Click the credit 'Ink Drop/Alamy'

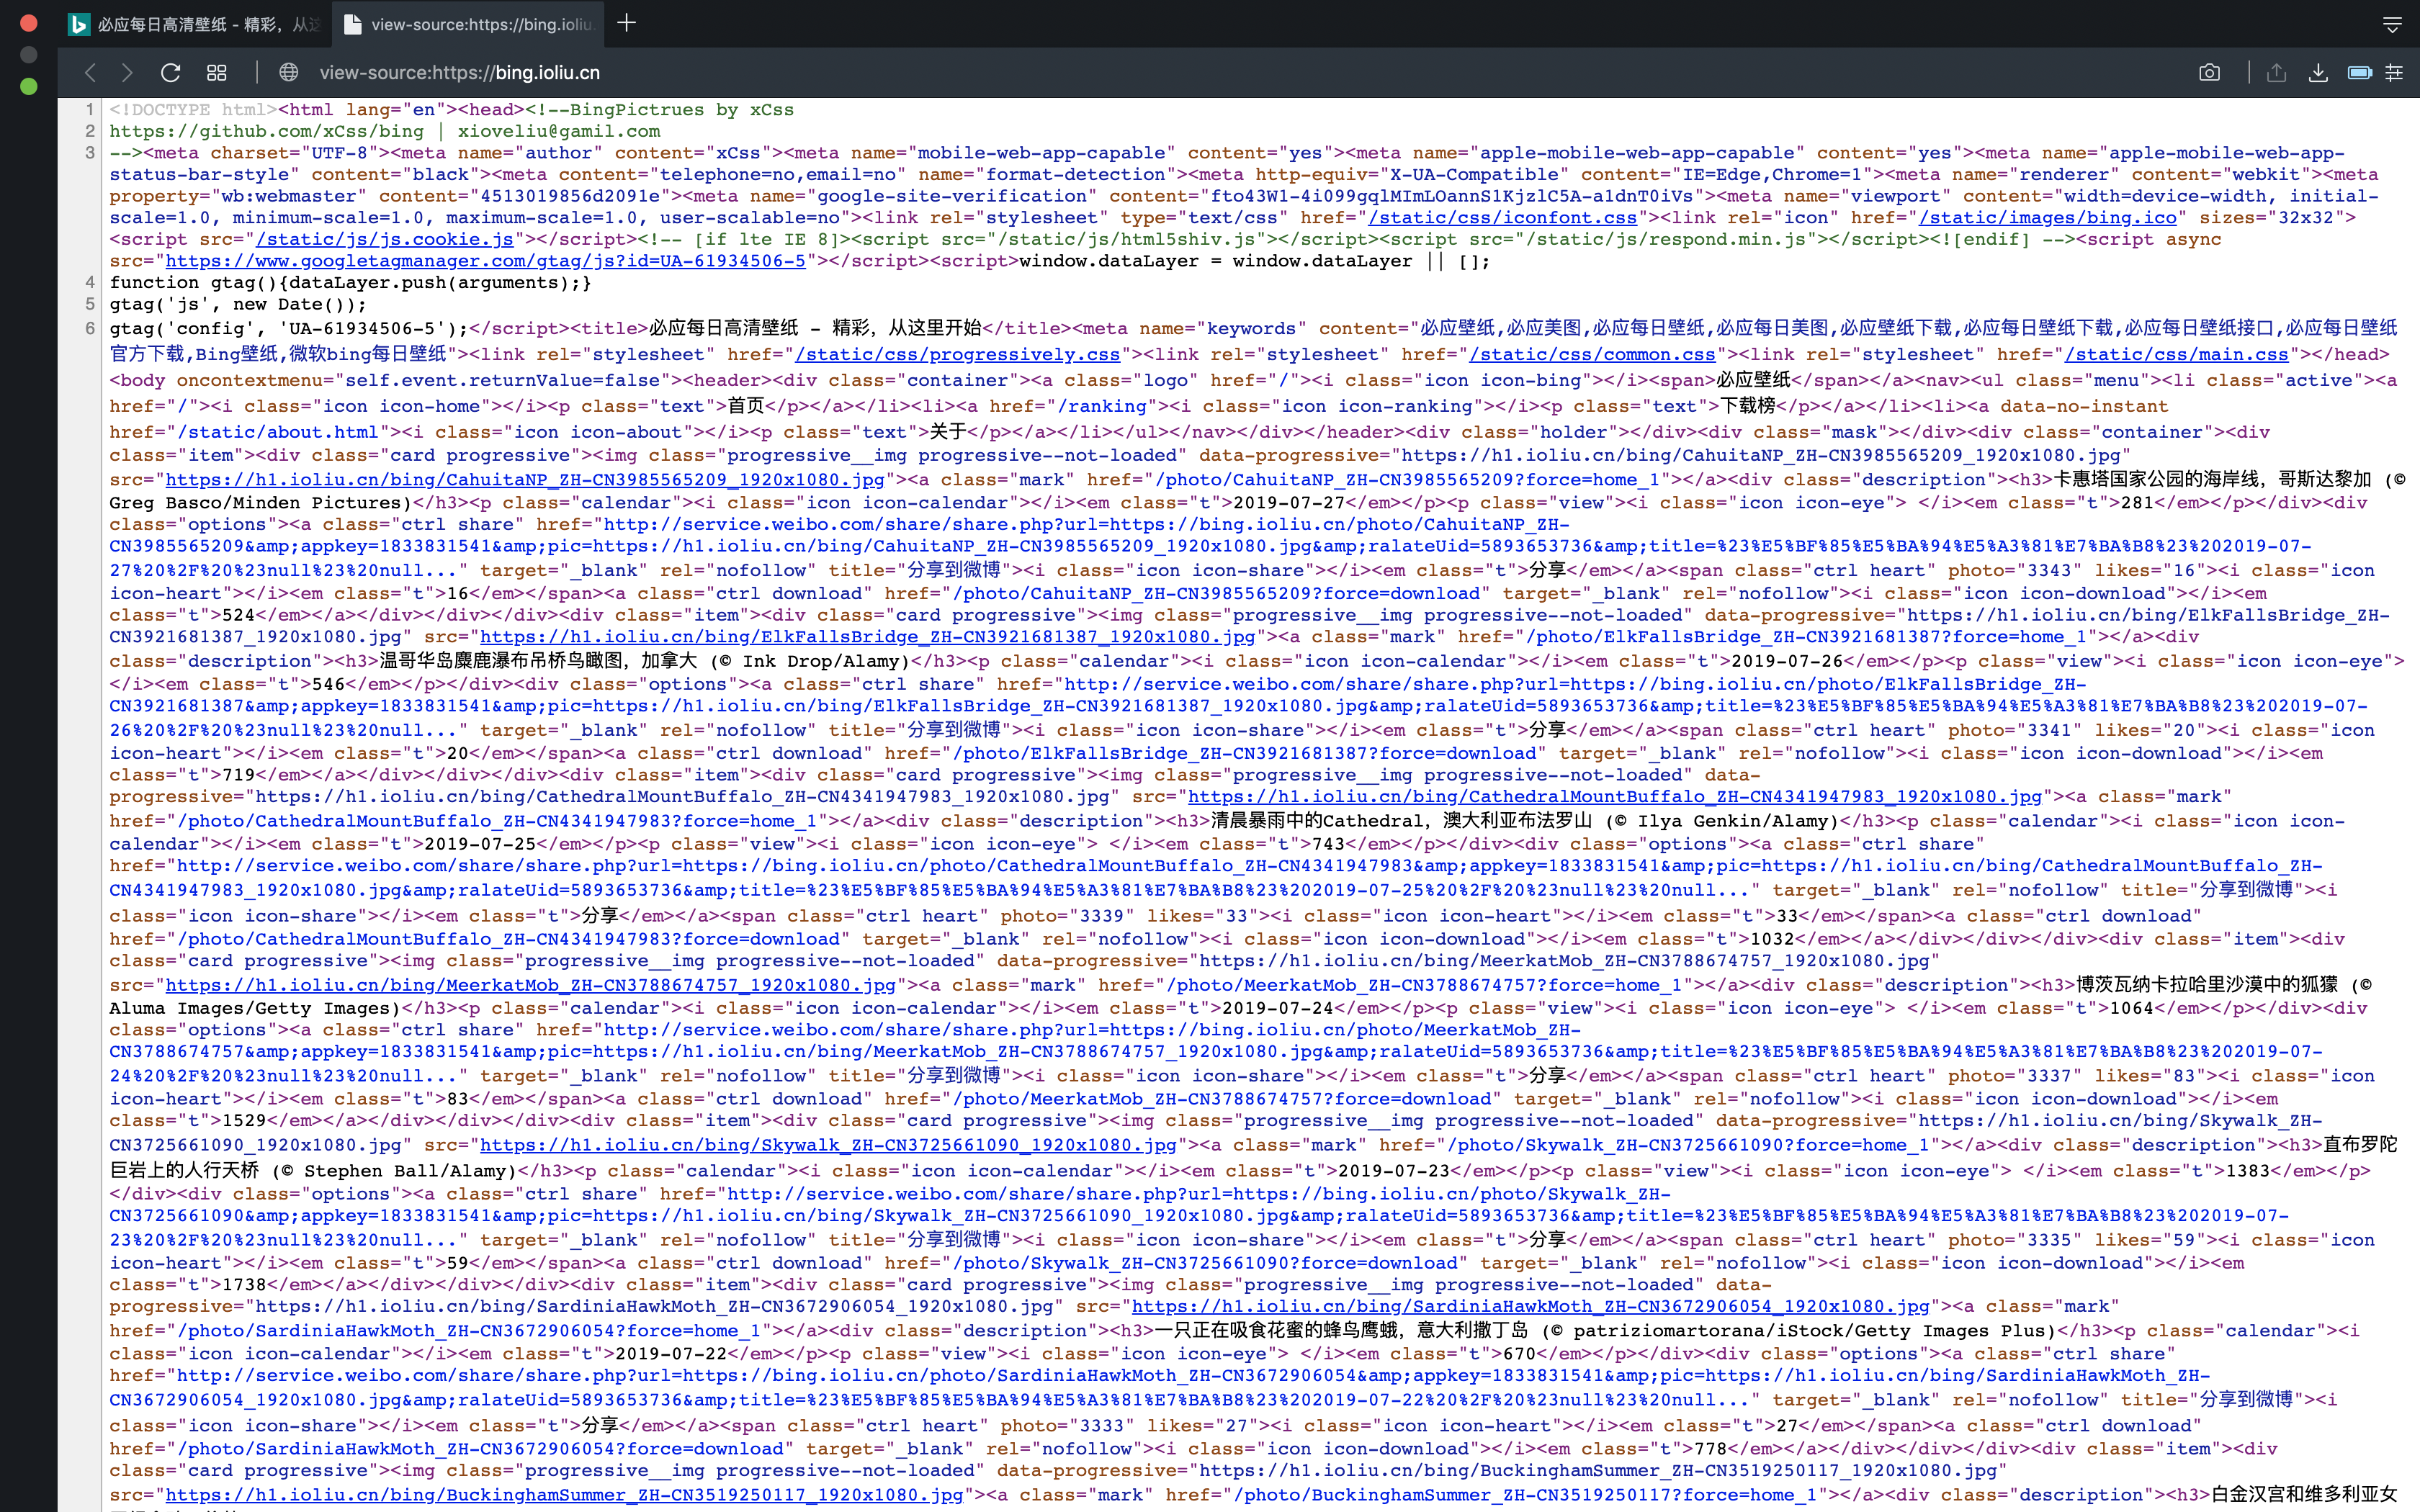[822, 661]
